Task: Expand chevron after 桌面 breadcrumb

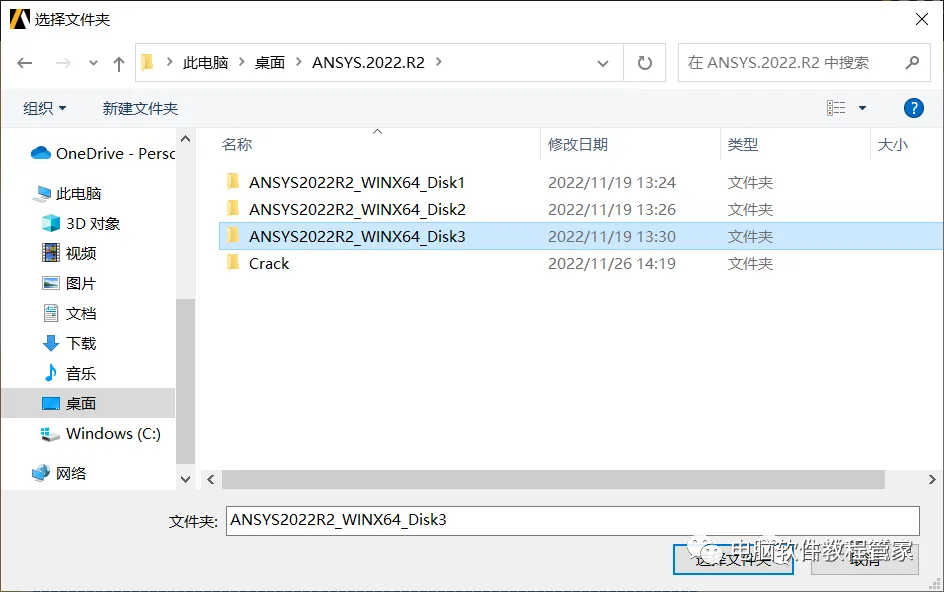Action: [x=298, y=62]
